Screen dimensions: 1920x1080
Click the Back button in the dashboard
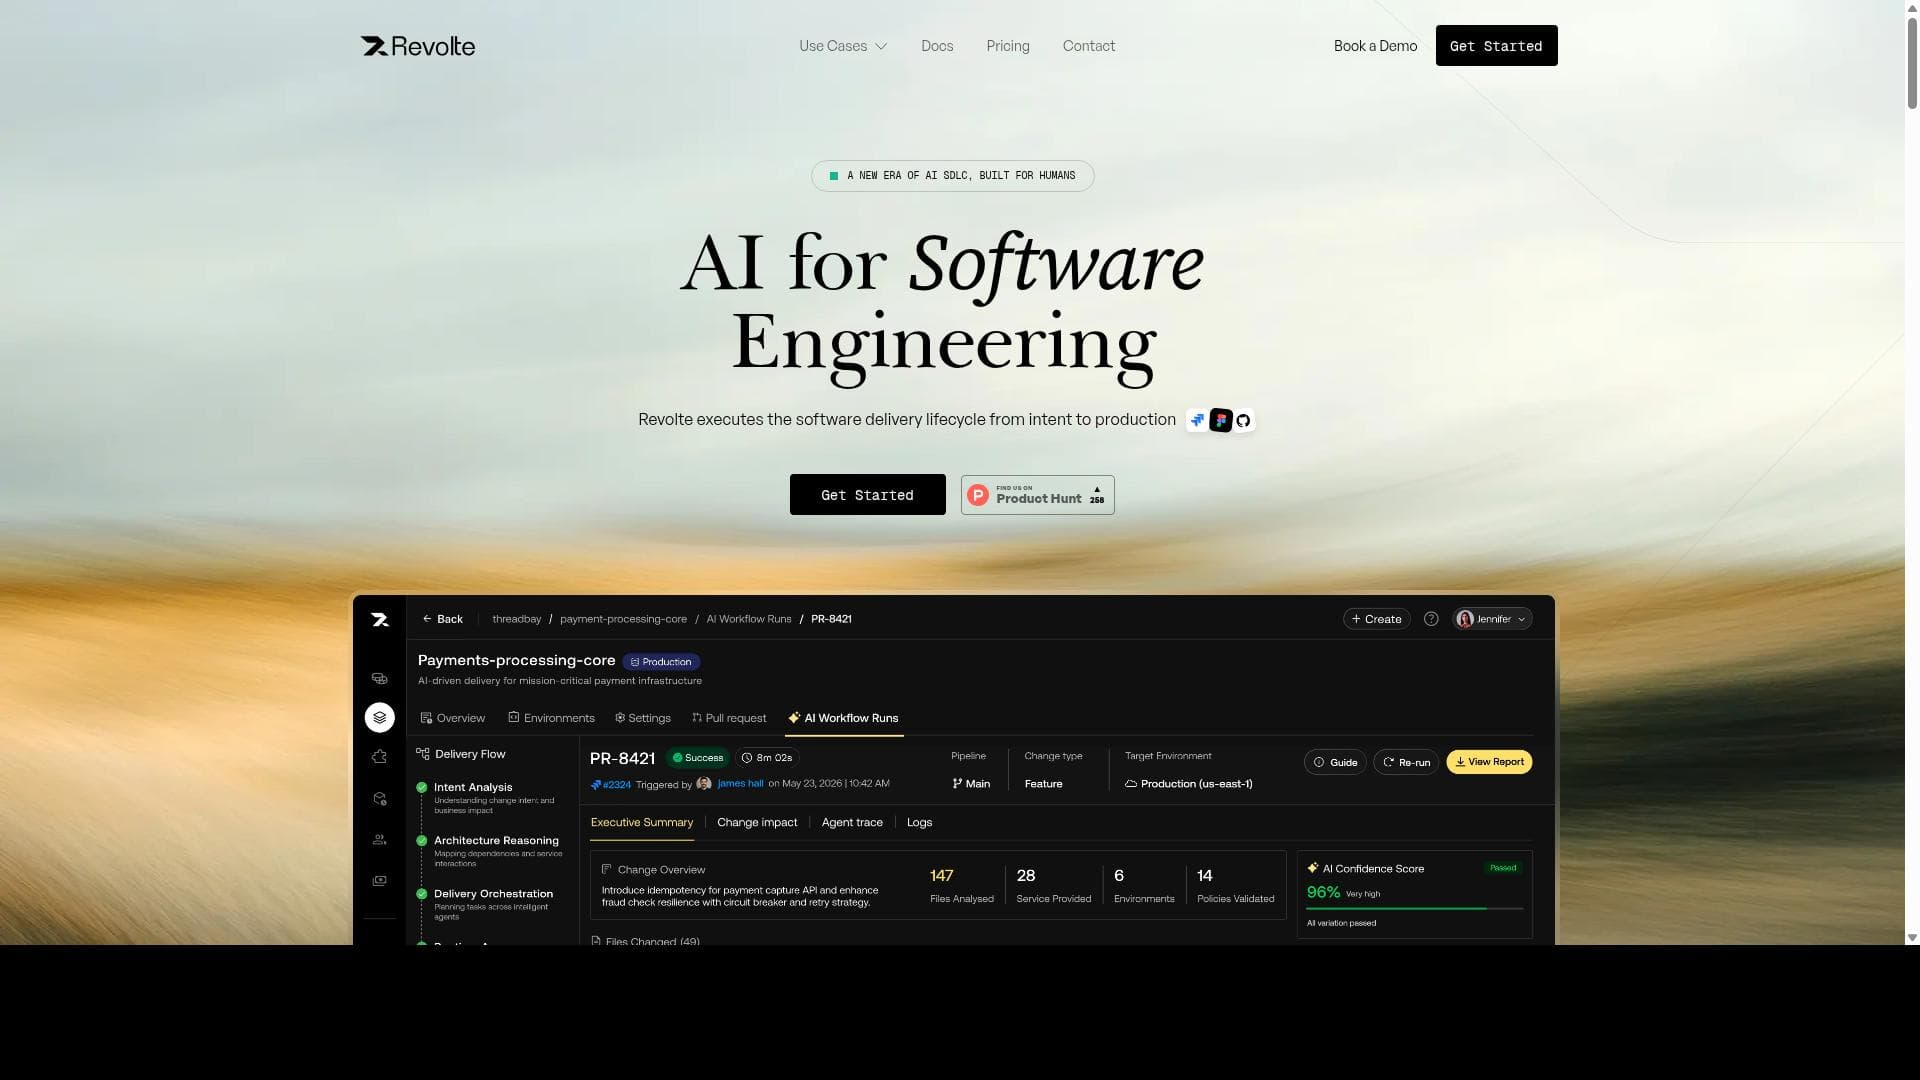click(x=442, y=619)
